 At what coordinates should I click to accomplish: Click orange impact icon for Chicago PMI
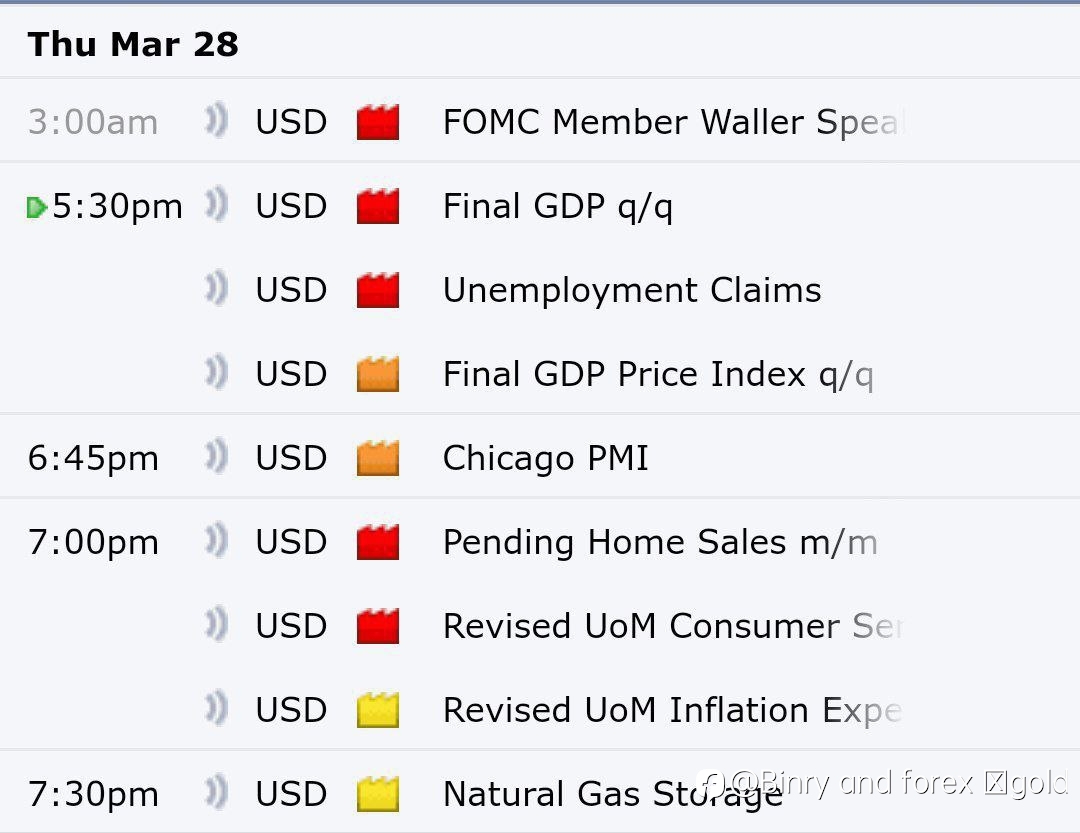pyautogui.click(x=377, y=458)
